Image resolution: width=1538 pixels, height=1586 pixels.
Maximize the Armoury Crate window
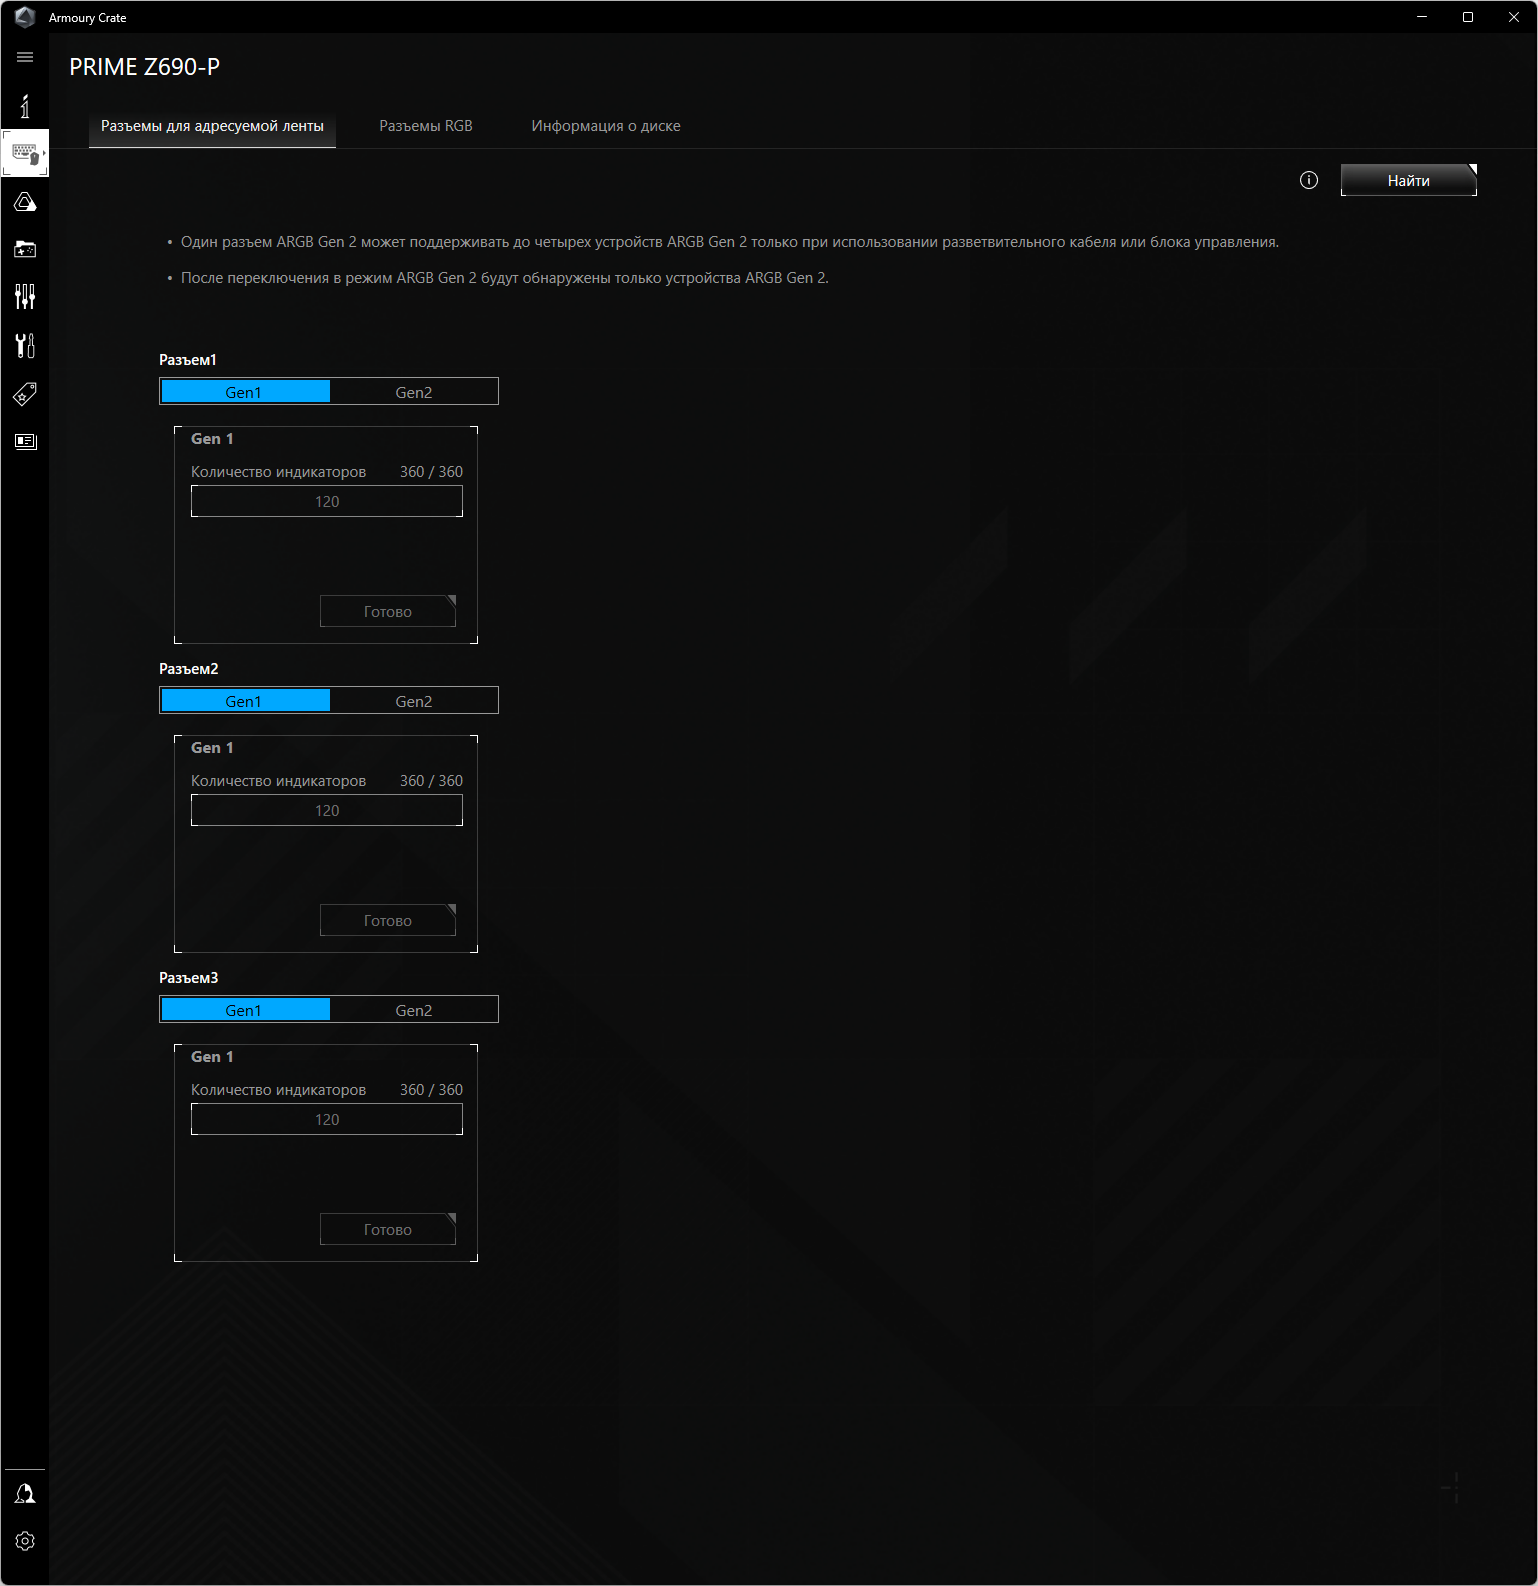point(1468,17)
